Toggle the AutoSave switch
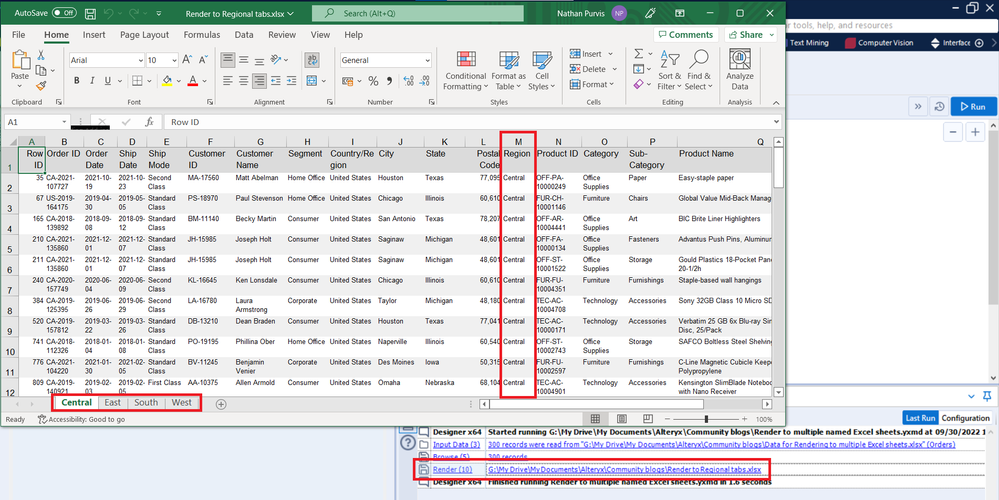The image size is (999, 500). point(64,13)
